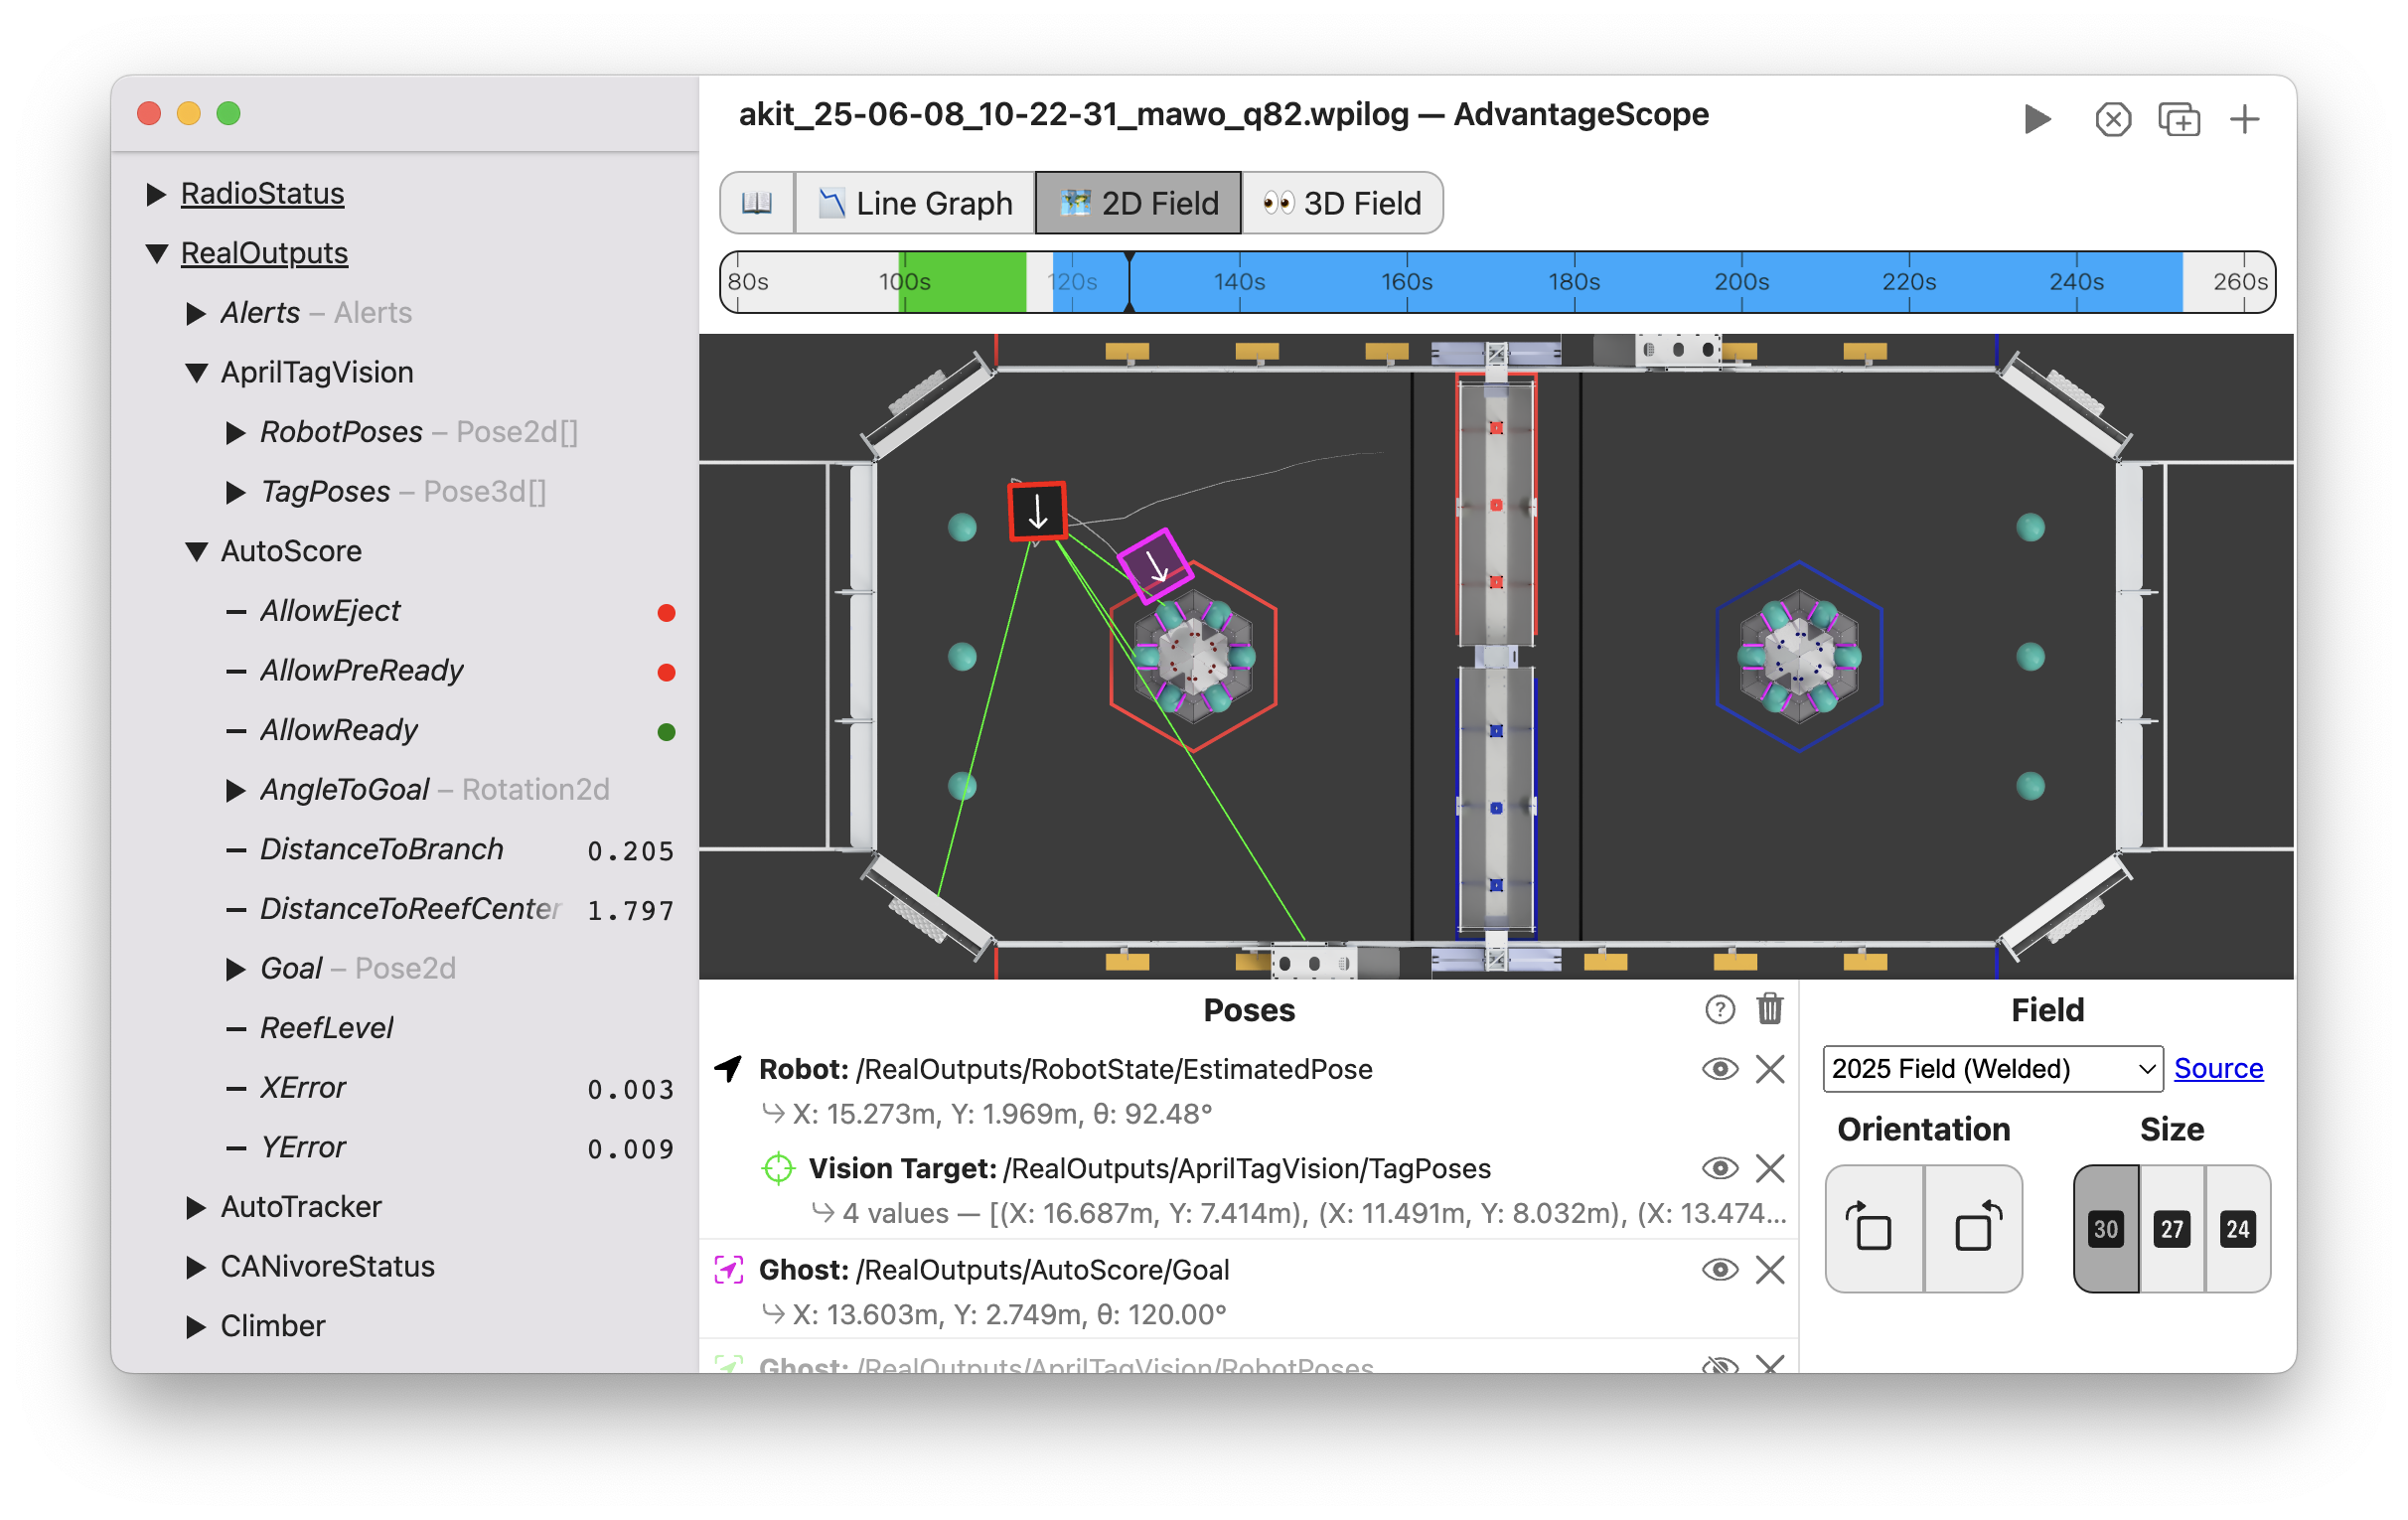Image resolution: width=2408 pixels, height=1520 pixels.
Task: Select the DistanceToReefCenter field
Action: pyautogui.click(x=410, y=910)
